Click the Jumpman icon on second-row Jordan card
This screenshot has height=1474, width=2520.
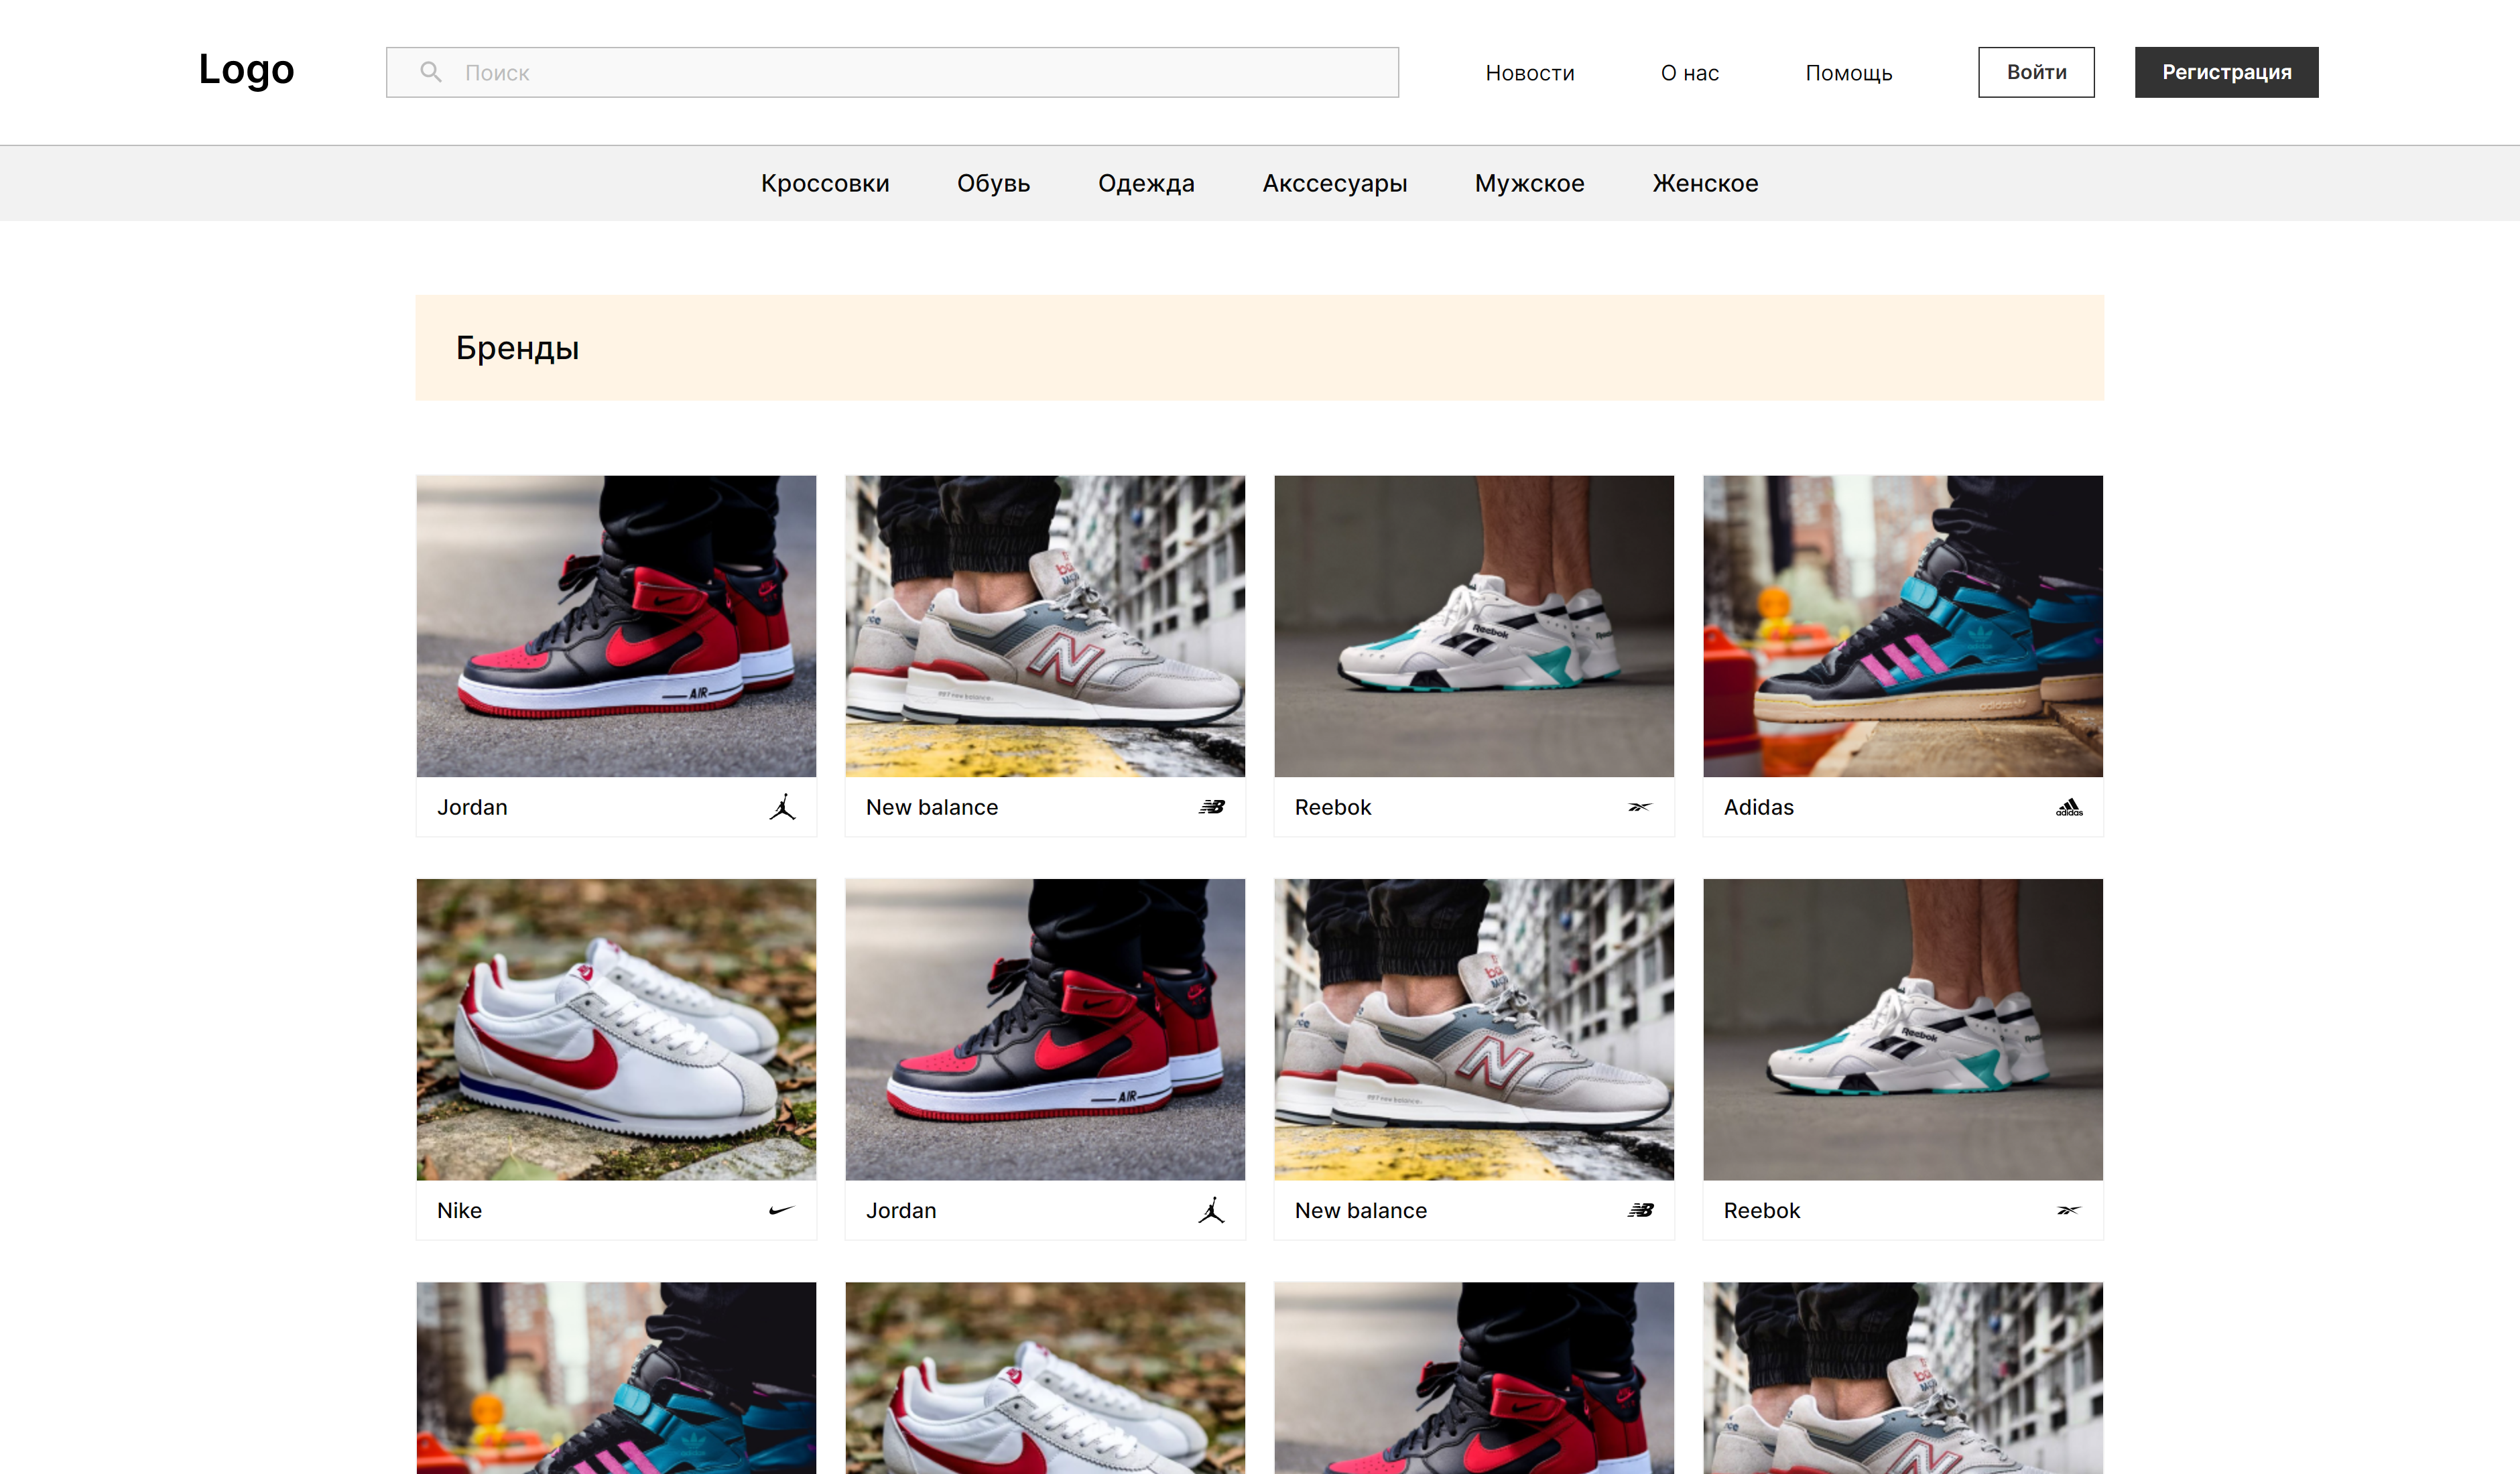pyautogui.click(x=1211, y=1210)
